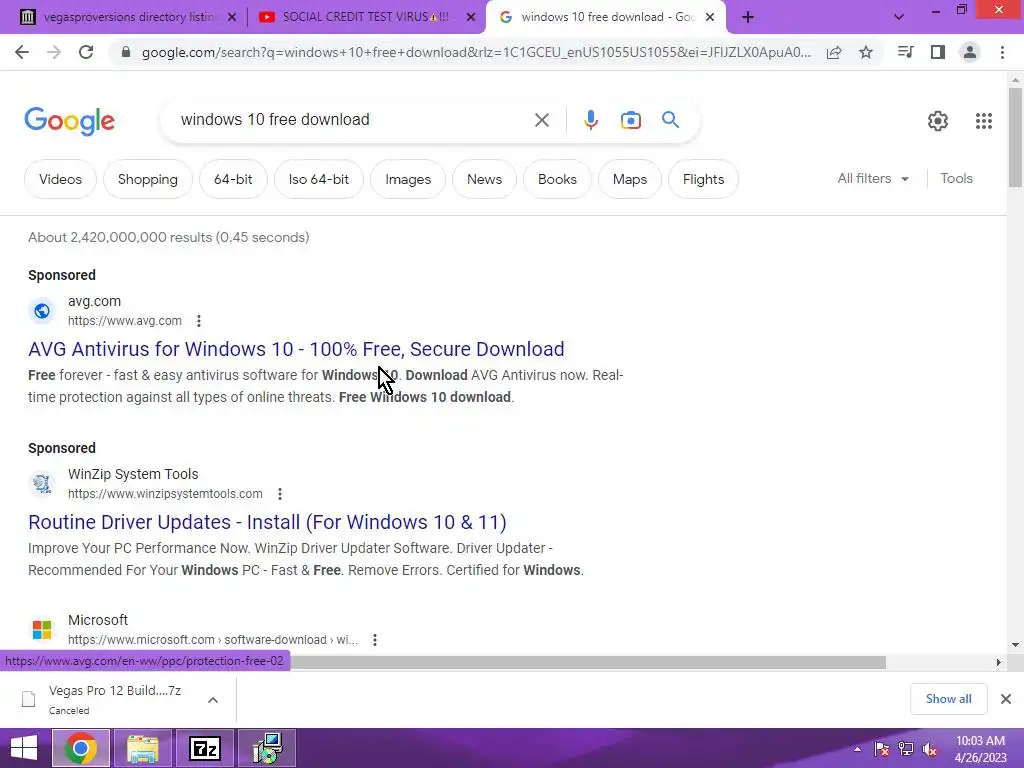Open Chrome from the taskbar
The width and height of the screenshot is (1024, 768).
80,748
